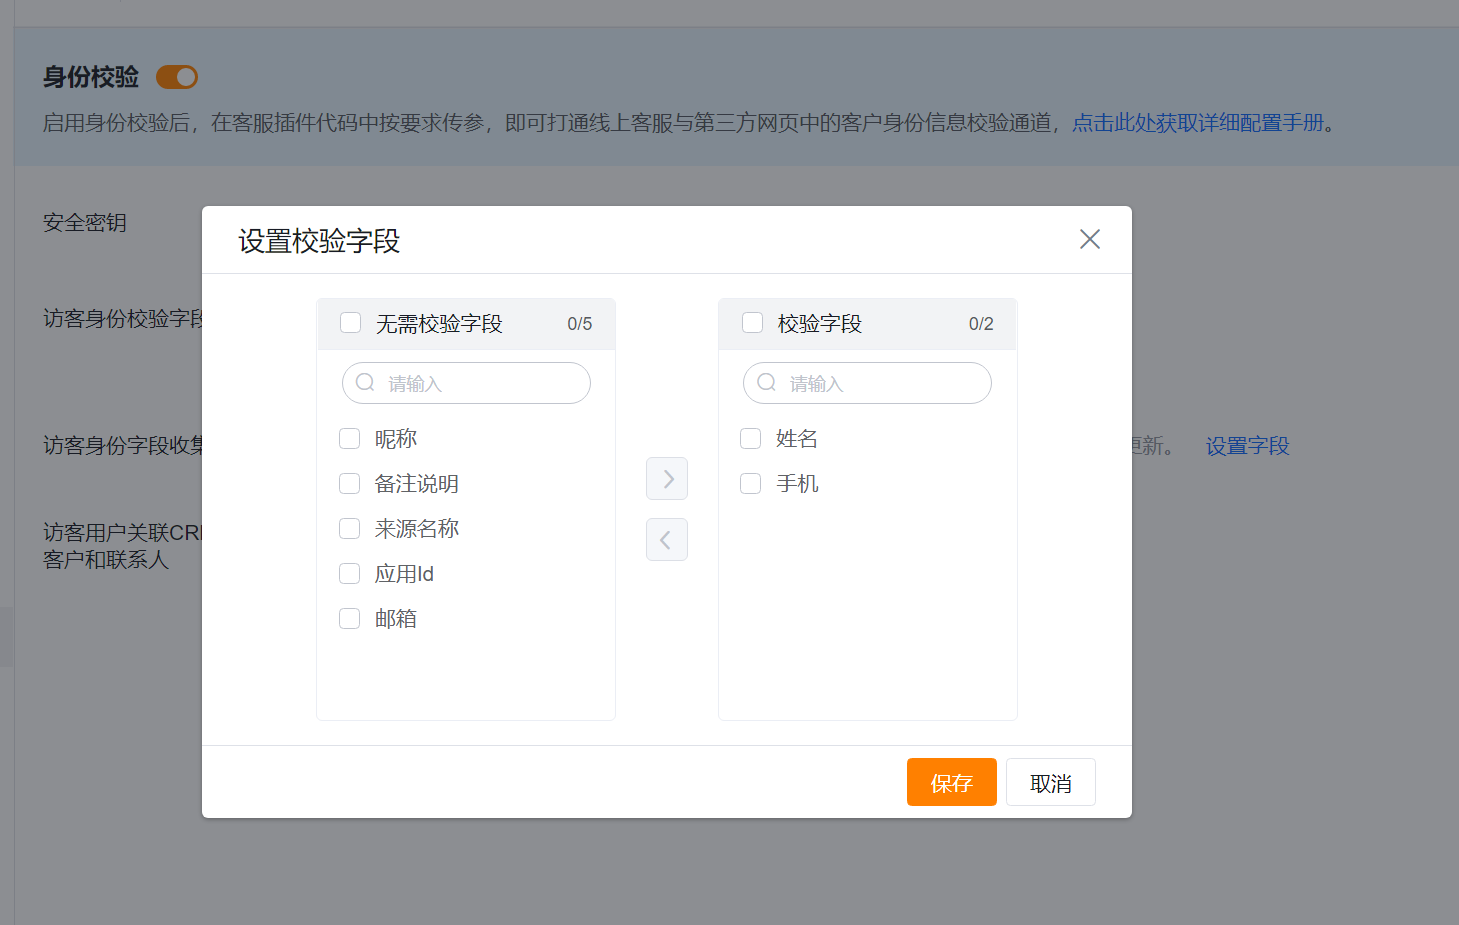Tick the 来源名称 checkbox
The width and height of the screenshot is (1459, 925).
[x=350, y=529]
